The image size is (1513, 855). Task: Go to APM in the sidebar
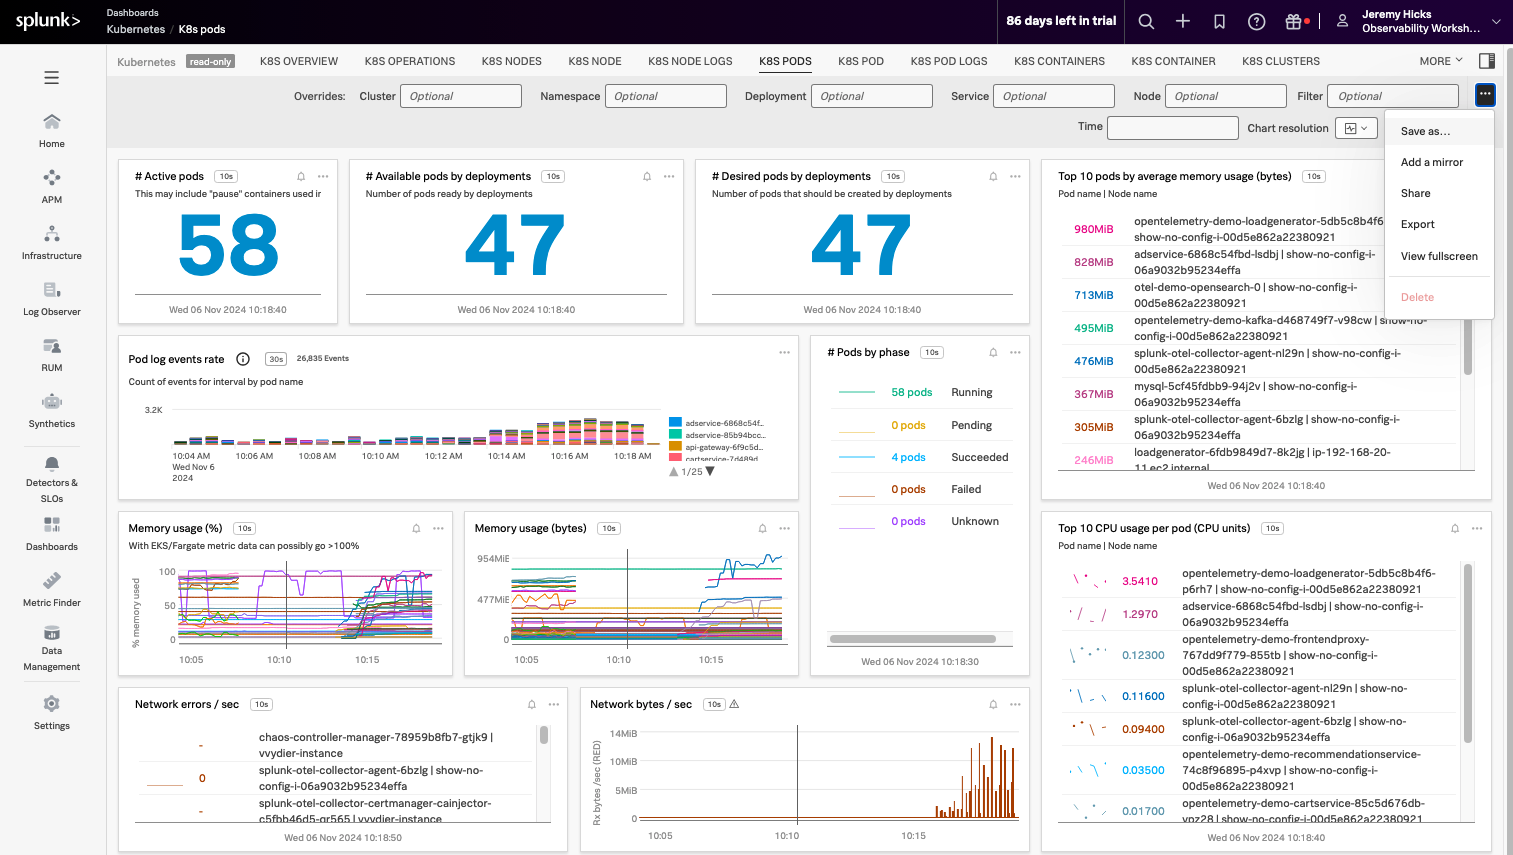[x=52, y=186]
